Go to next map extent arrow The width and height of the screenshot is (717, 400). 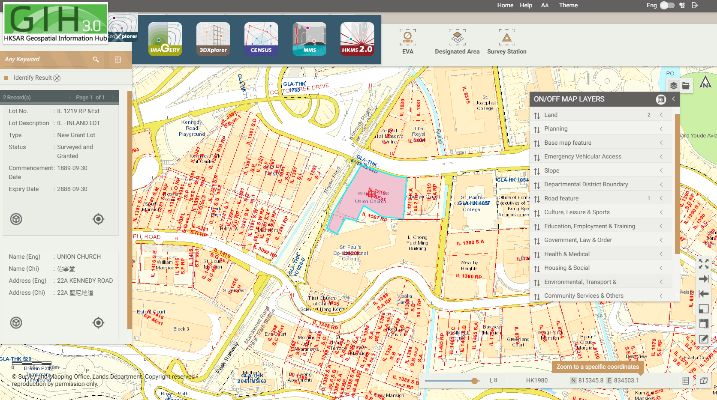point(704,279)
